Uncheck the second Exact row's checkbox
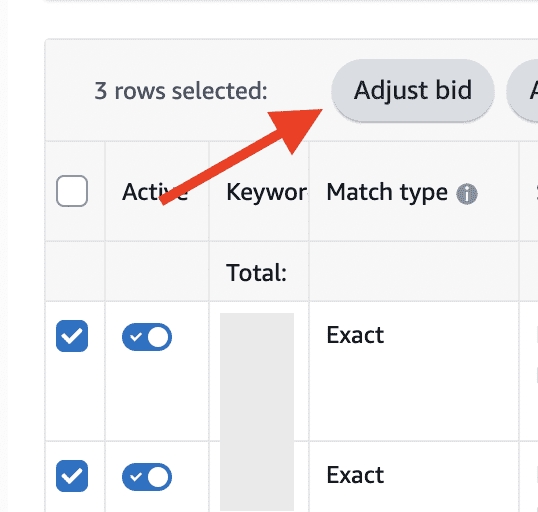 pos(72,476)
